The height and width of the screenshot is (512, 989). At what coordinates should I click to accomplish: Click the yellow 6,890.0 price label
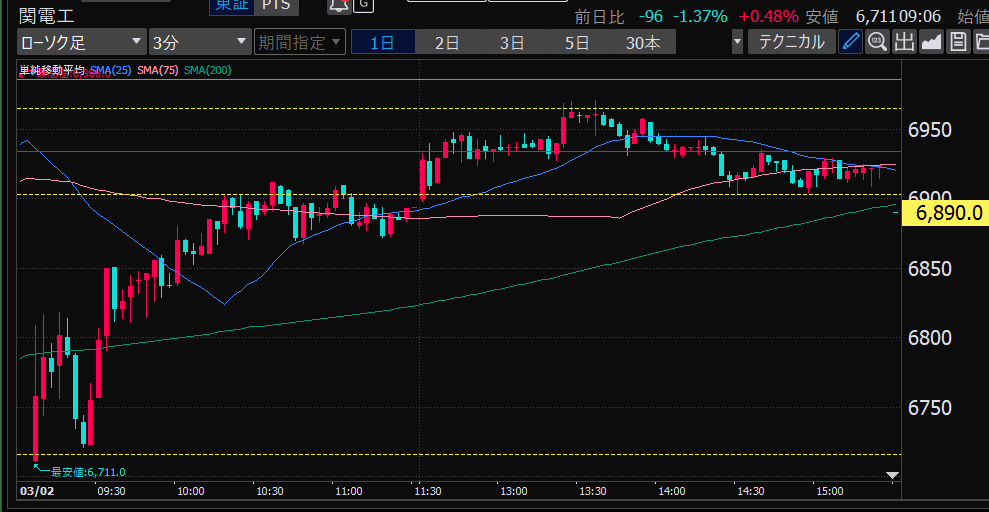[x=944, y=212]
